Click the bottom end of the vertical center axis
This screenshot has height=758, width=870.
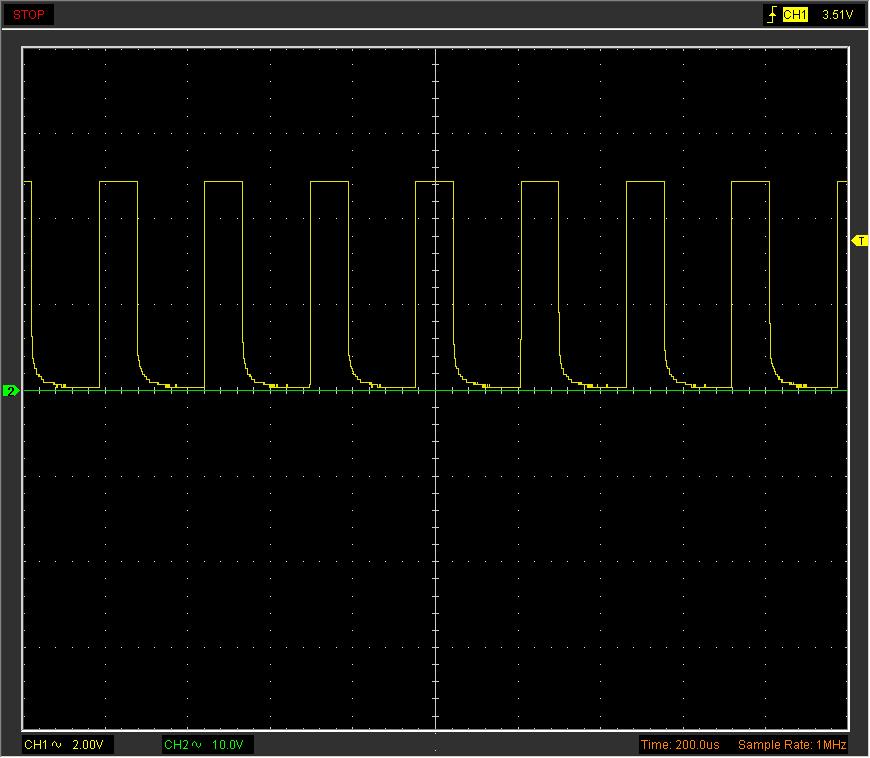tap(435, 726)
